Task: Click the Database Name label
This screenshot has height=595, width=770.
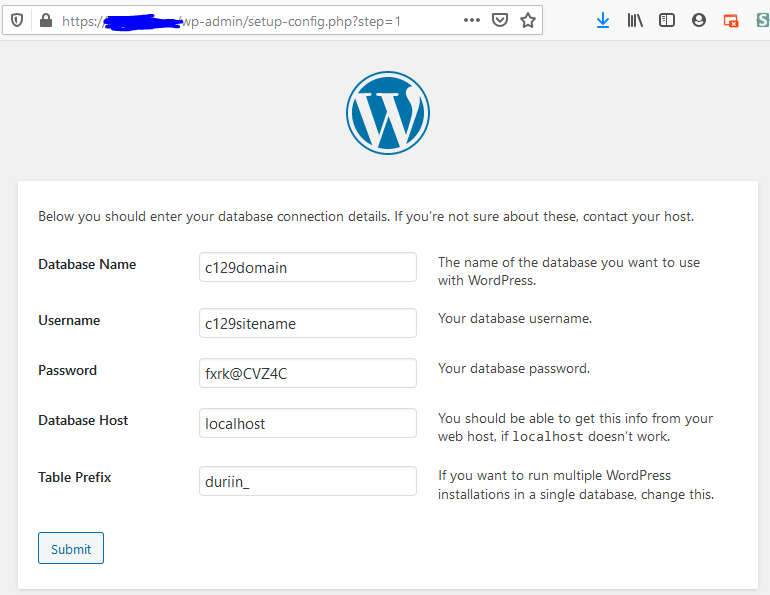Action: point(87,264)
